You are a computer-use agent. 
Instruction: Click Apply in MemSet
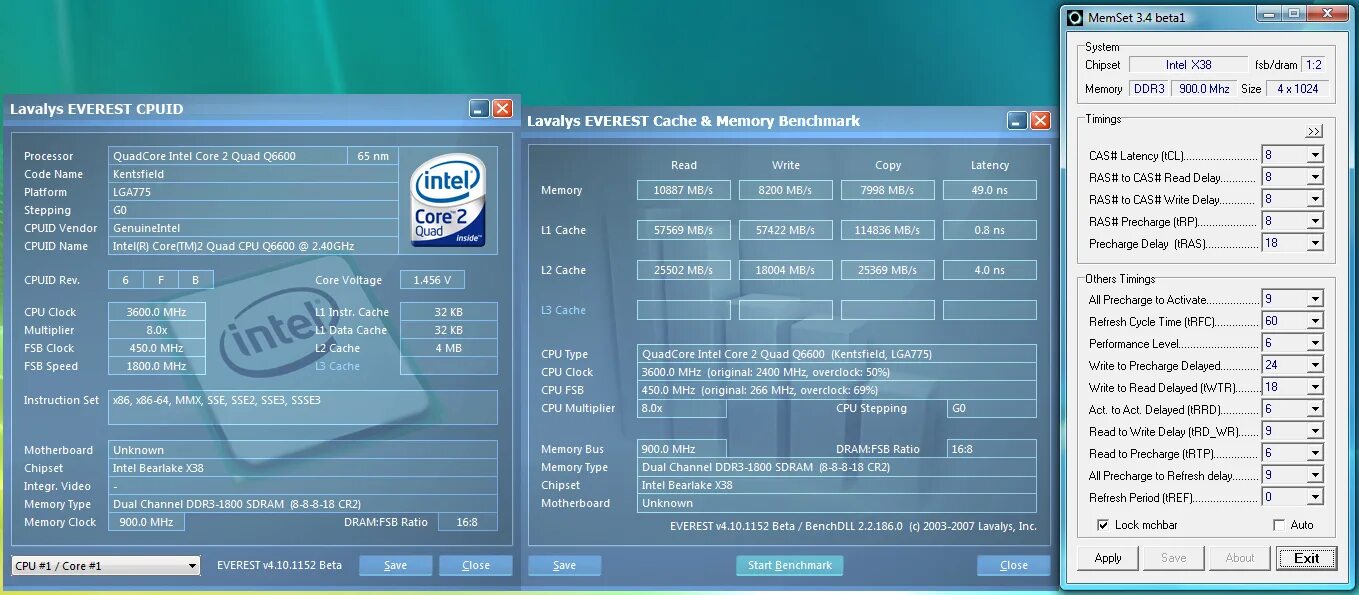(x=1108, y=558)
